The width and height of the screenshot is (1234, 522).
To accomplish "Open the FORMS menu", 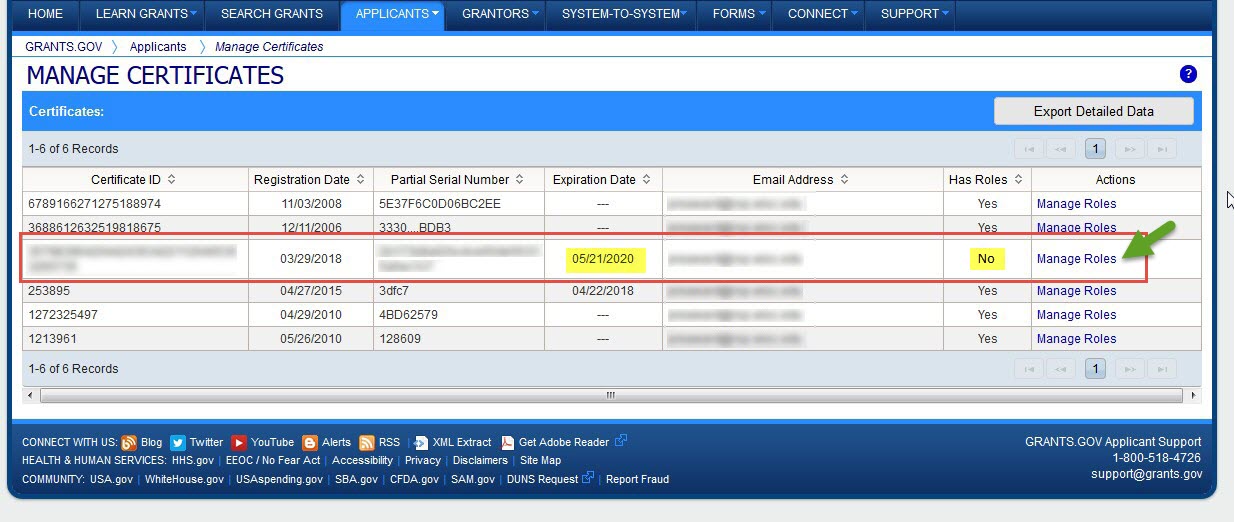I will [735, 14].
